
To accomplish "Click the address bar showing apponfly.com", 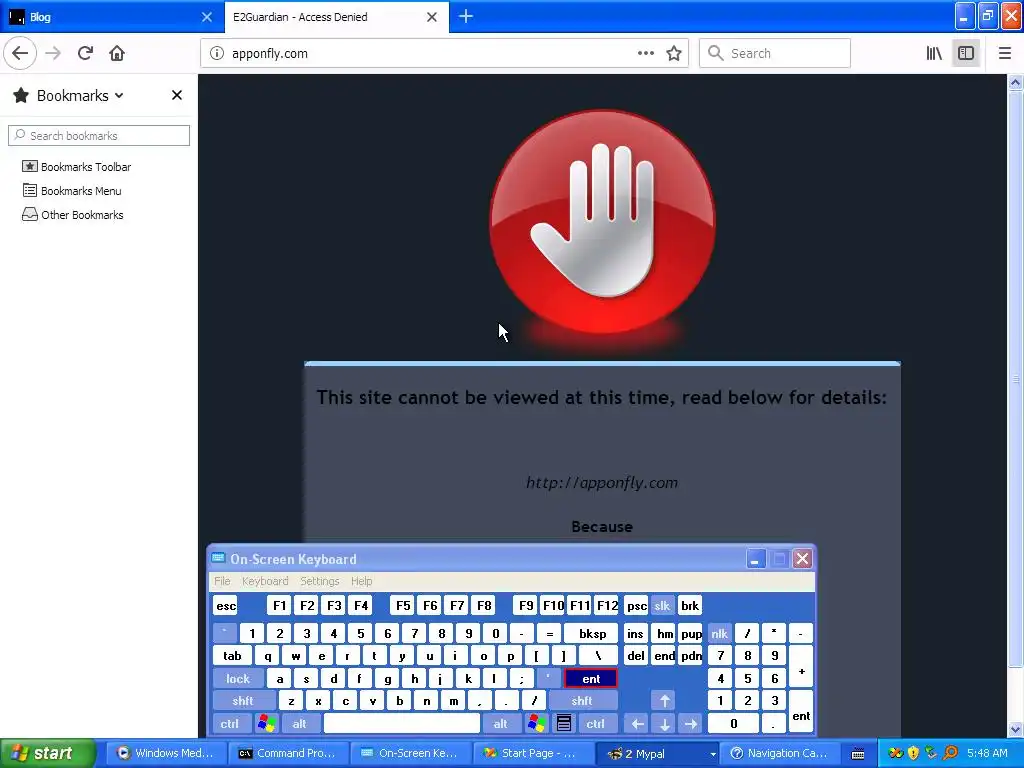I will pyautogui.click(x=444, y=54).
